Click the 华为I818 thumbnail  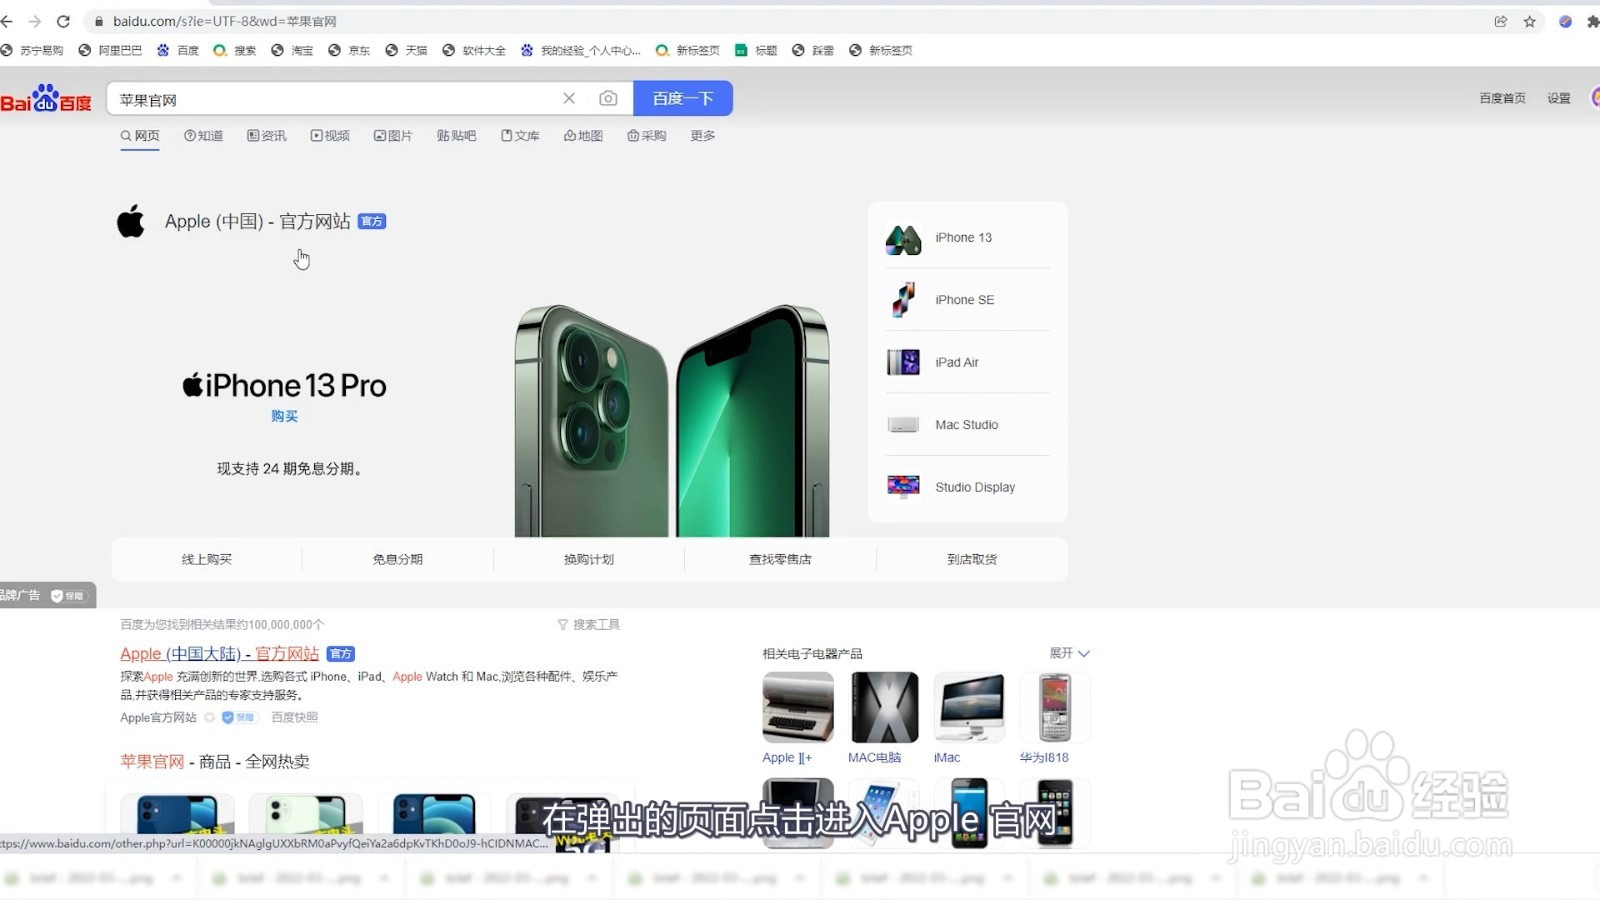tap(1055, 707)
